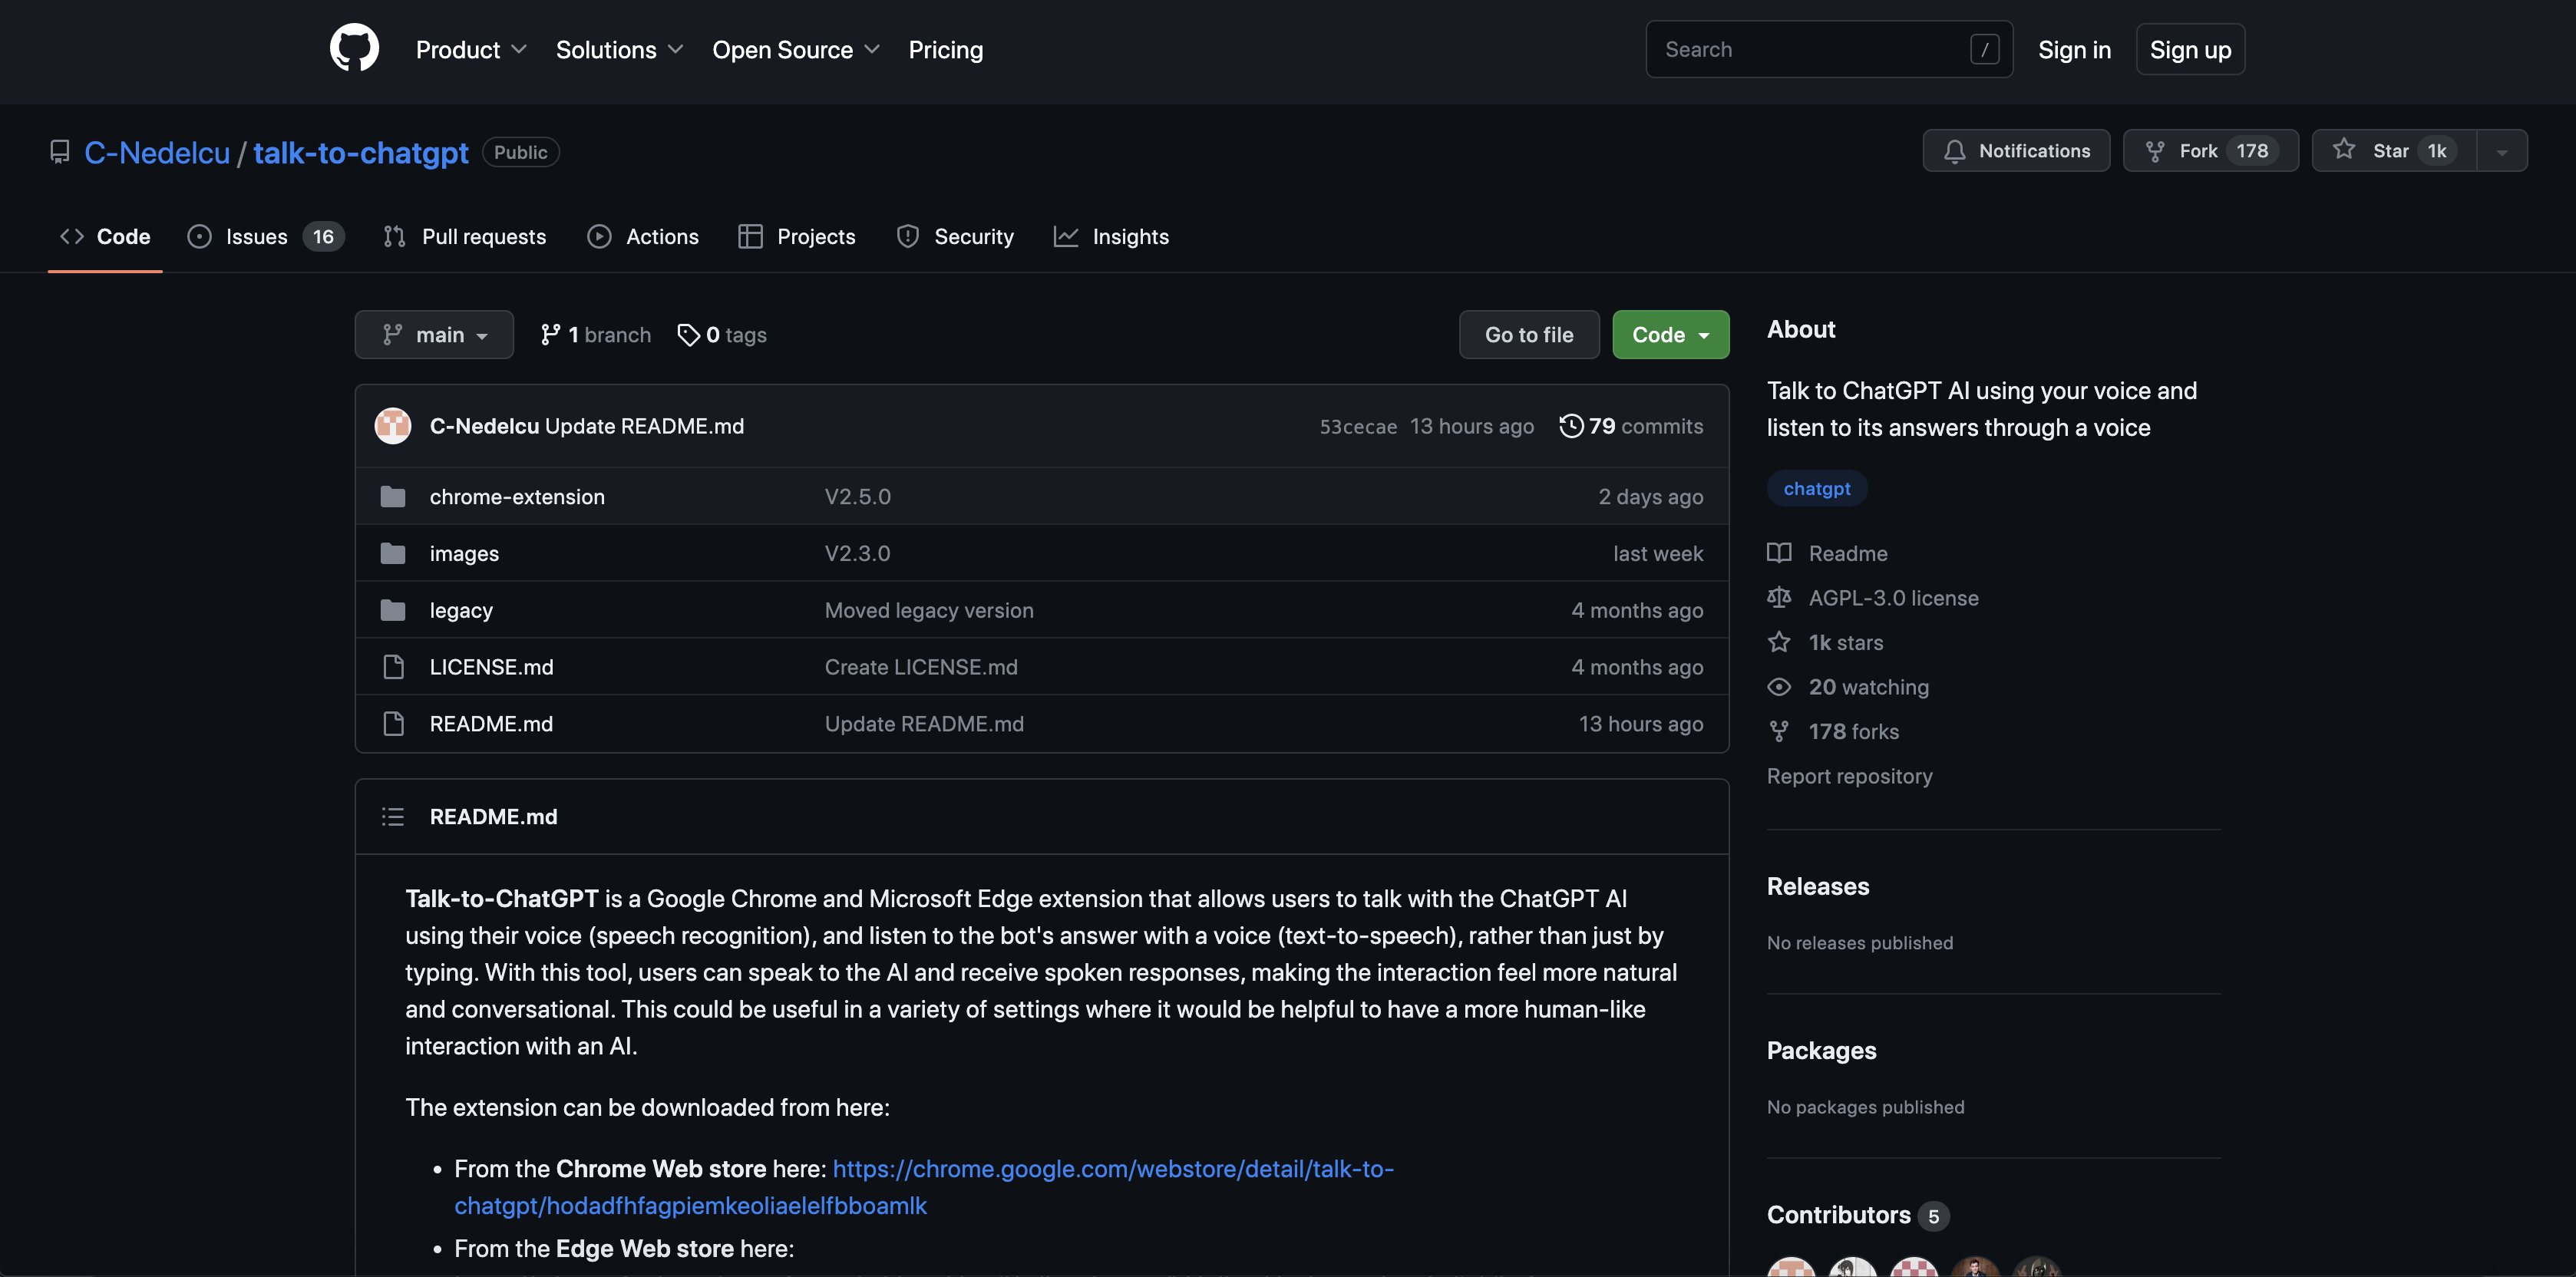The height and width of the screenshot is (1277, 2576).
Task: Switch to the Actions tab
Action: pos(643,237)
